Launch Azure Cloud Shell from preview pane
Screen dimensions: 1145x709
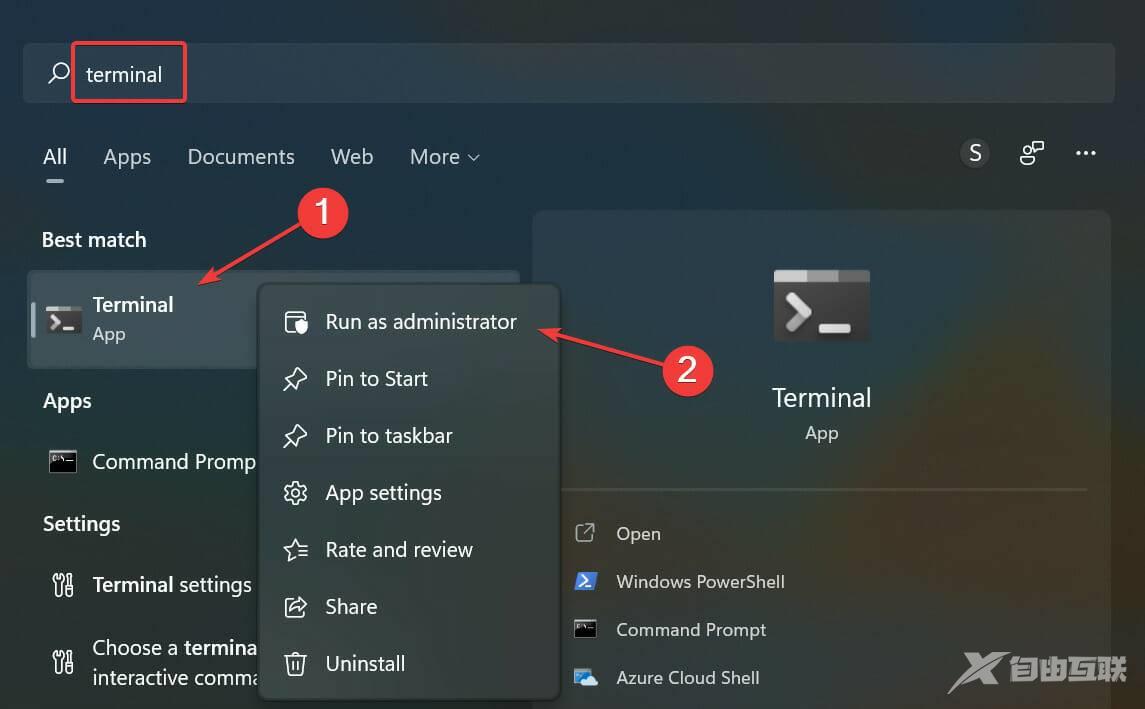click(x=688, y=678)
